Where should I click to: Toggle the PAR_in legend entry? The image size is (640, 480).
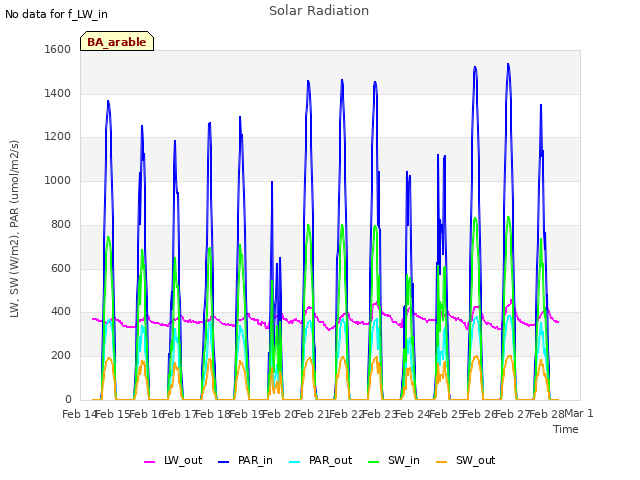click(x=245, y=460)
